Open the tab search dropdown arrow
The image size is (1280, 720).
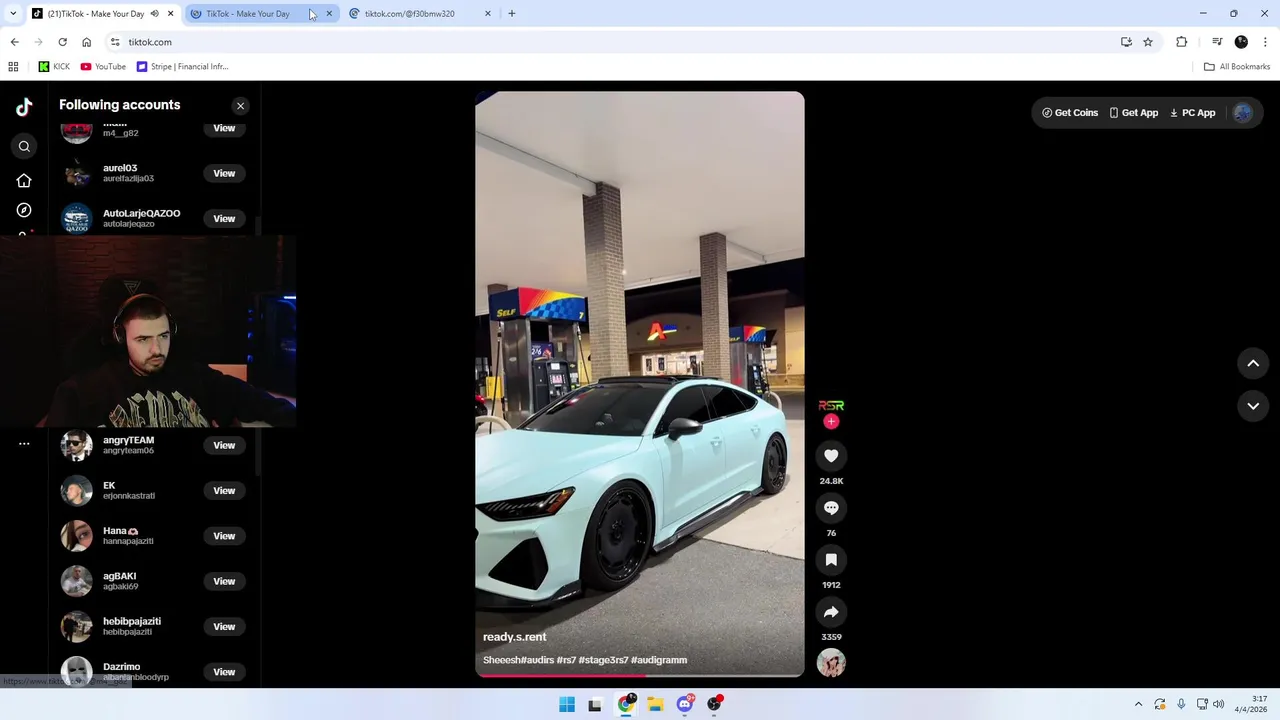(13, 14)
